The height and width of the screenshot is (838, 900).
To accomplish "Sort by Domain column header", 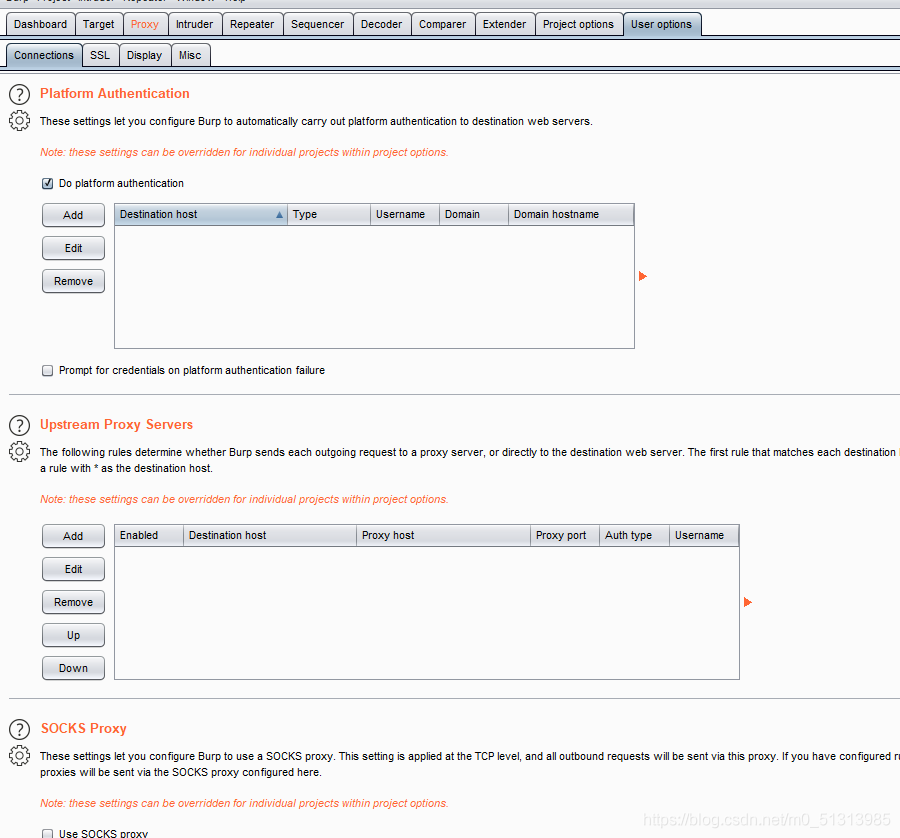I will tap(474, 215).
